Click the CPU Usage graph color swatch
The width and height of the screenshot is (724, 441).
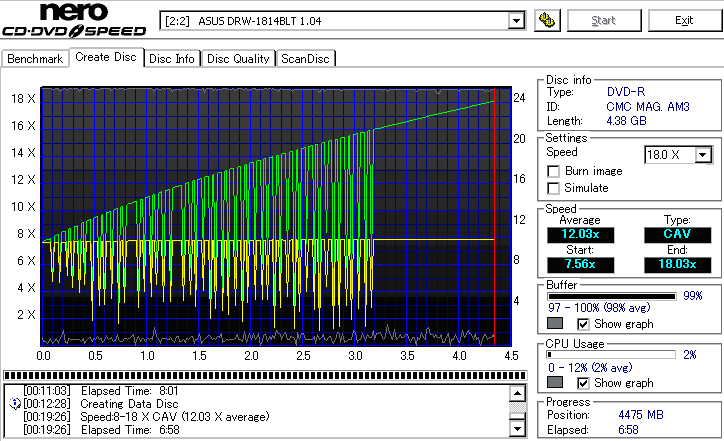555,383
